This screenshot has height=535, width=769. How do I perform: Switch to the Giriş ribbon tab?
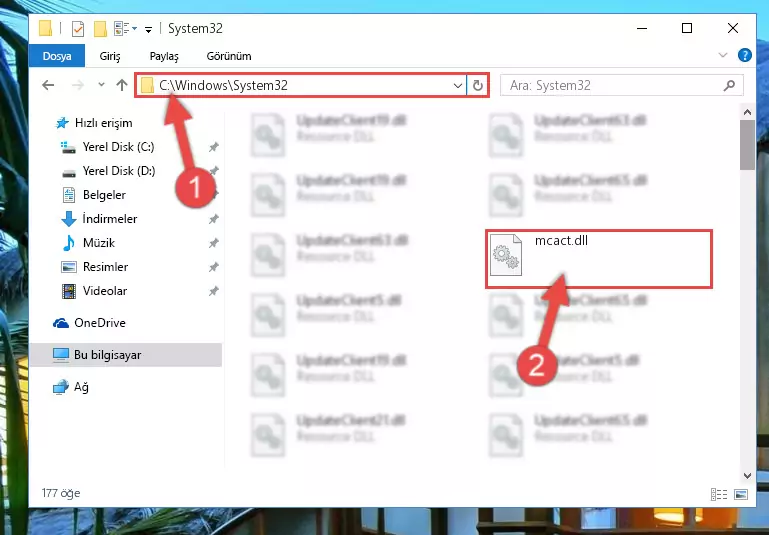click(110, 56)
